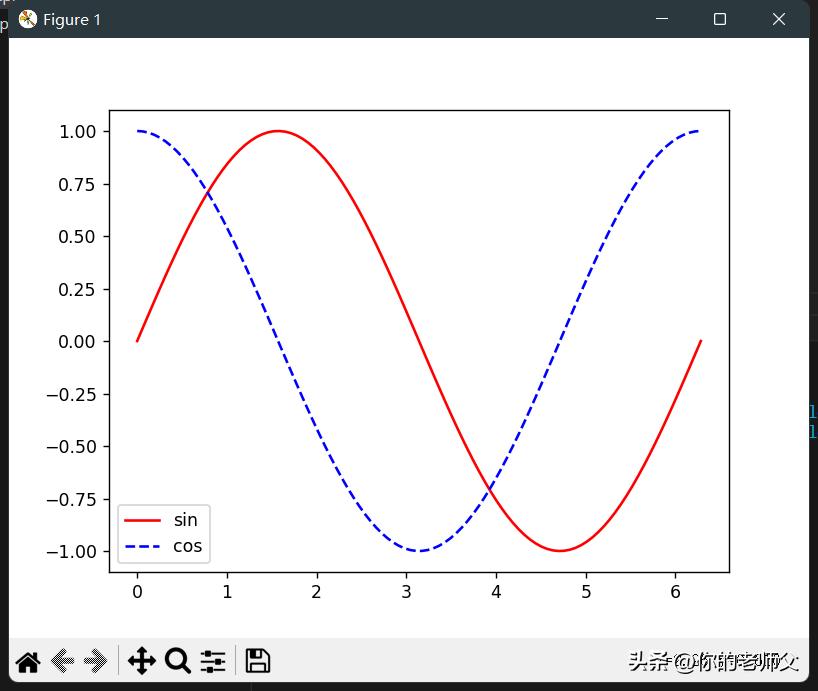The width and height of the screenshot is (818, 691).
Task: Click the x-axis tick label 3
Action: (x=406, y=591)
